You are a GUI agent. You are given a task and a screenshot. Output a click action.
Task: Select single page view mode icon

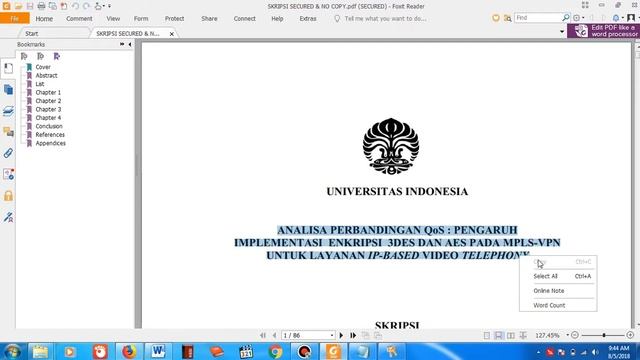[x=487, y=336]
